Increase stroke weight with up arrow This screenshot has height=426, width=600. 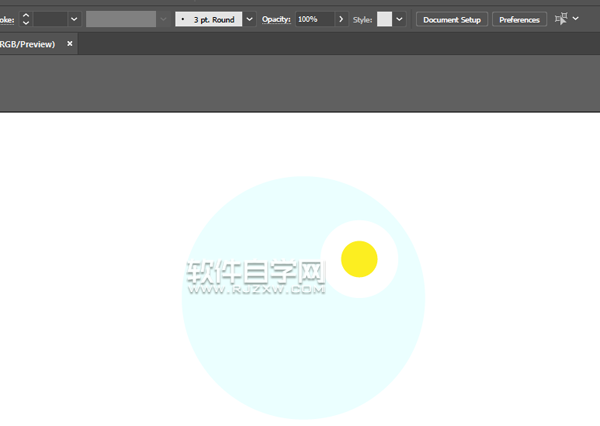coord(26,15)
